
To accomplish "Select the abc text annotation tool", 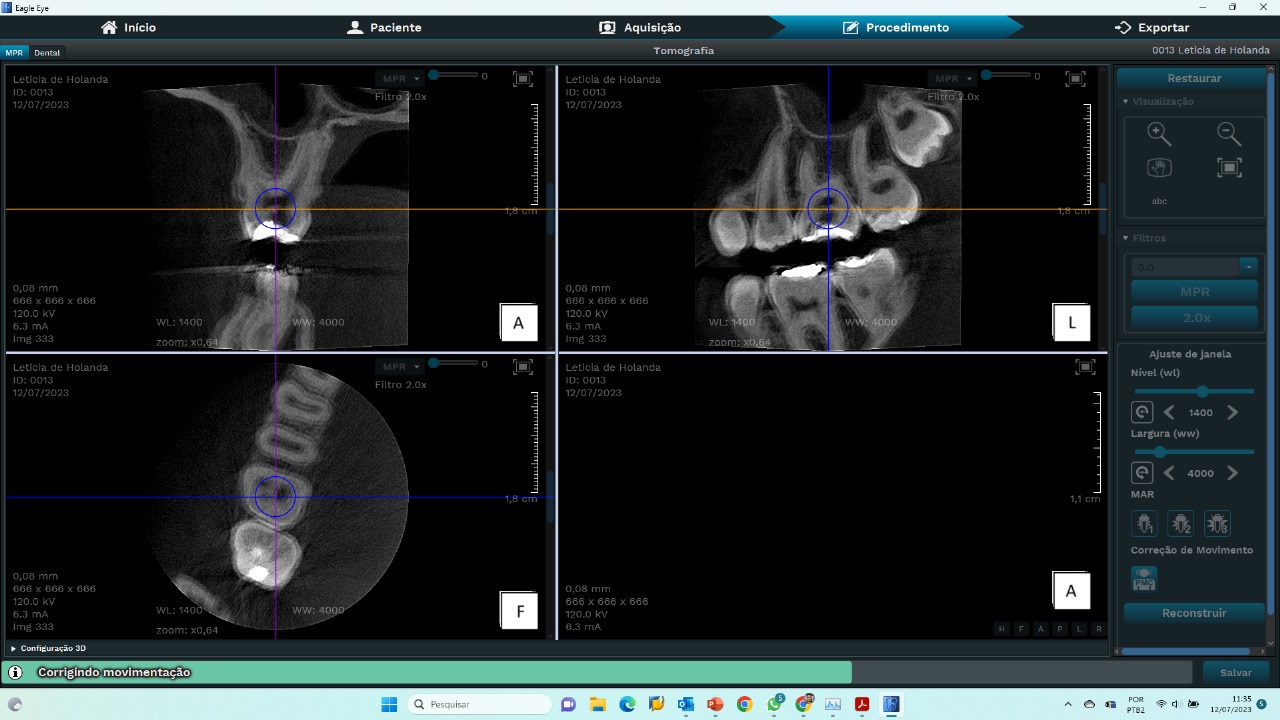I will coord(1159,201).
